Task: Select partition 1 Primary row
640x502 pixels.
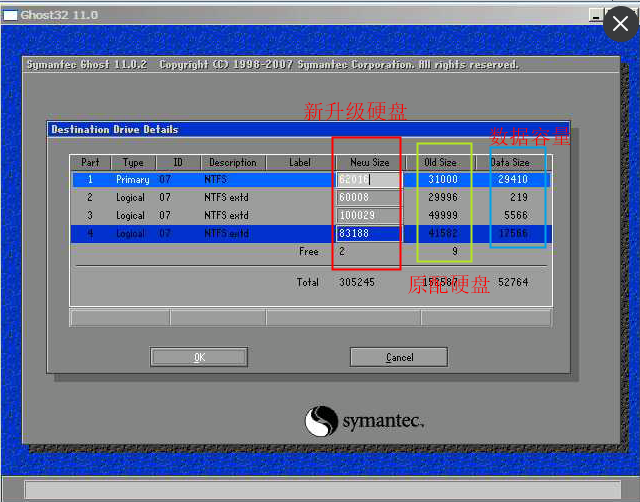Action: (311, 180)
